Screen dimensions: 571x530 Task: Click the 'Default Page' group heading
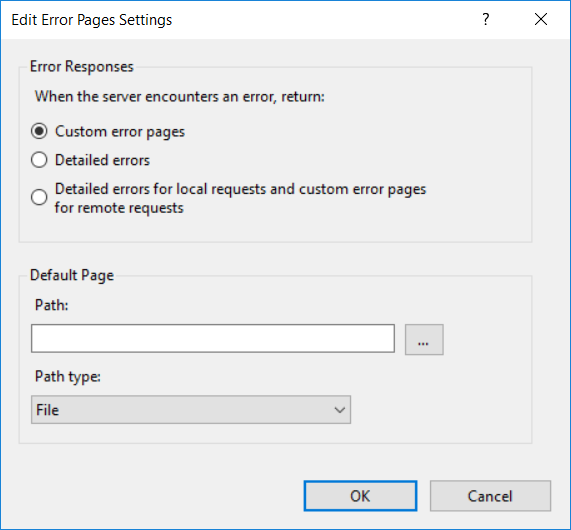pos(72,275)
